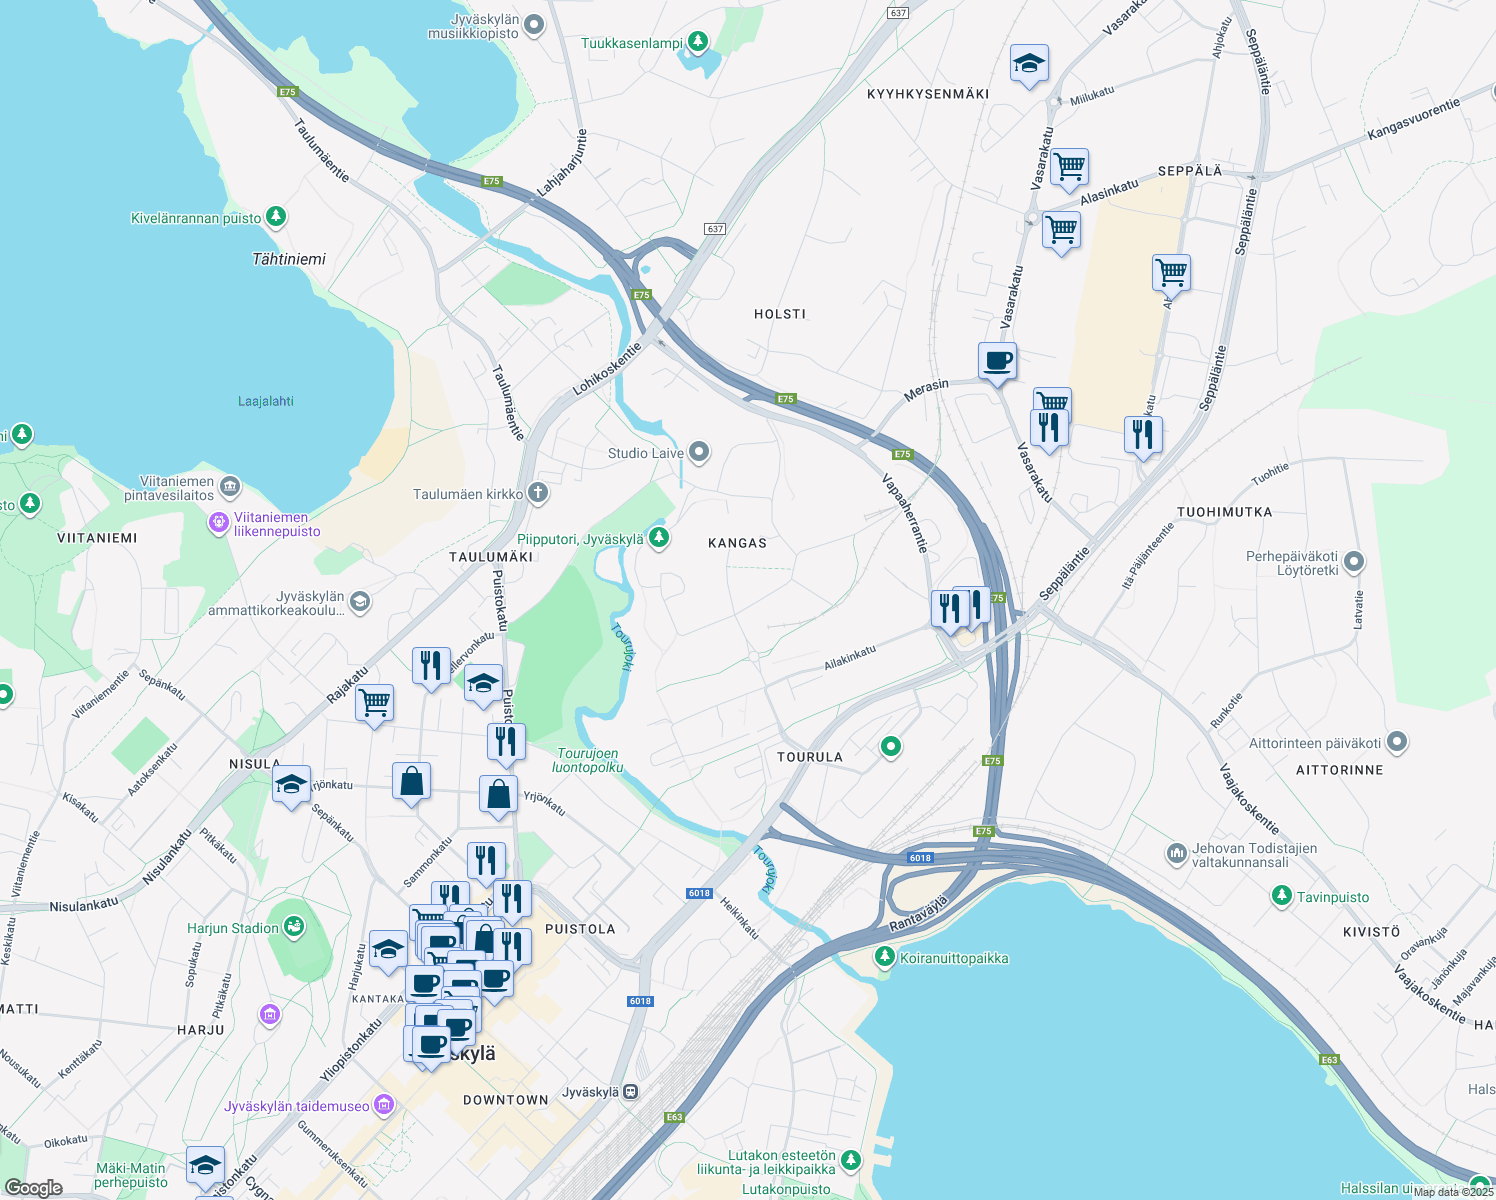Image resolution: width=1496 pixels, height=1200 pixels.
Task: Select the park tree icon at Kivelänrannan puisto
Action: pos(275,217)
